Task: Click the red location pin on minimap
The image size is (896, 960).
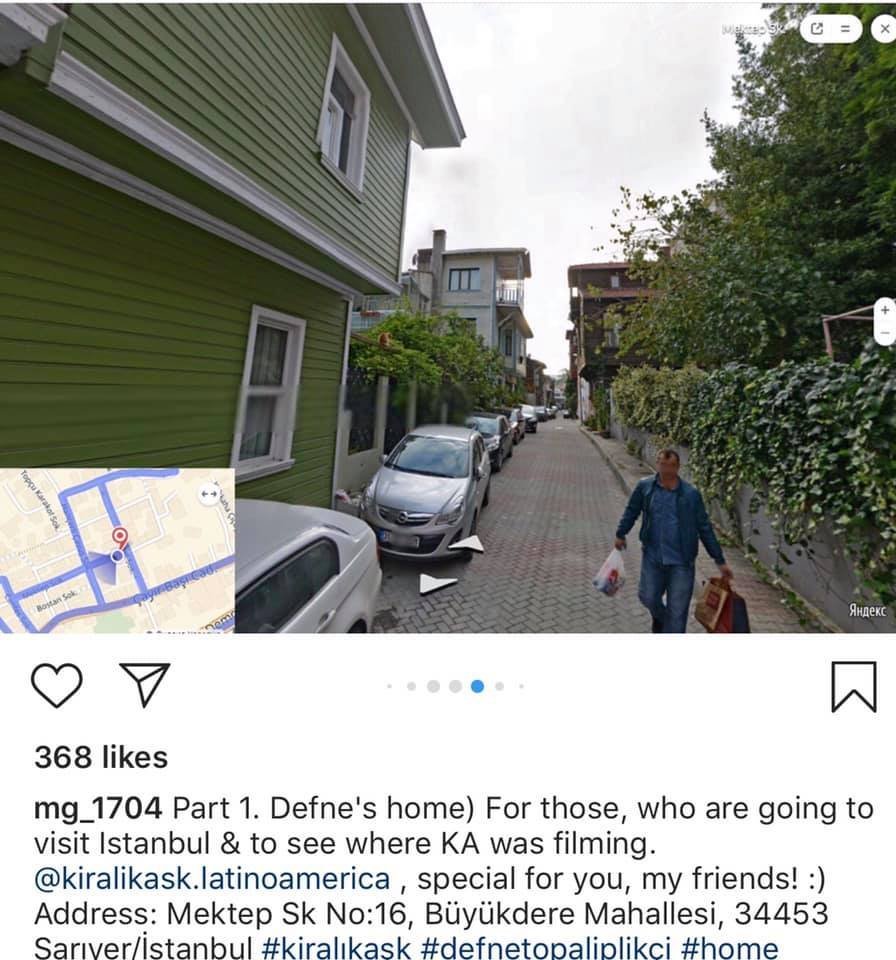Action: click(x=120, y=538)
